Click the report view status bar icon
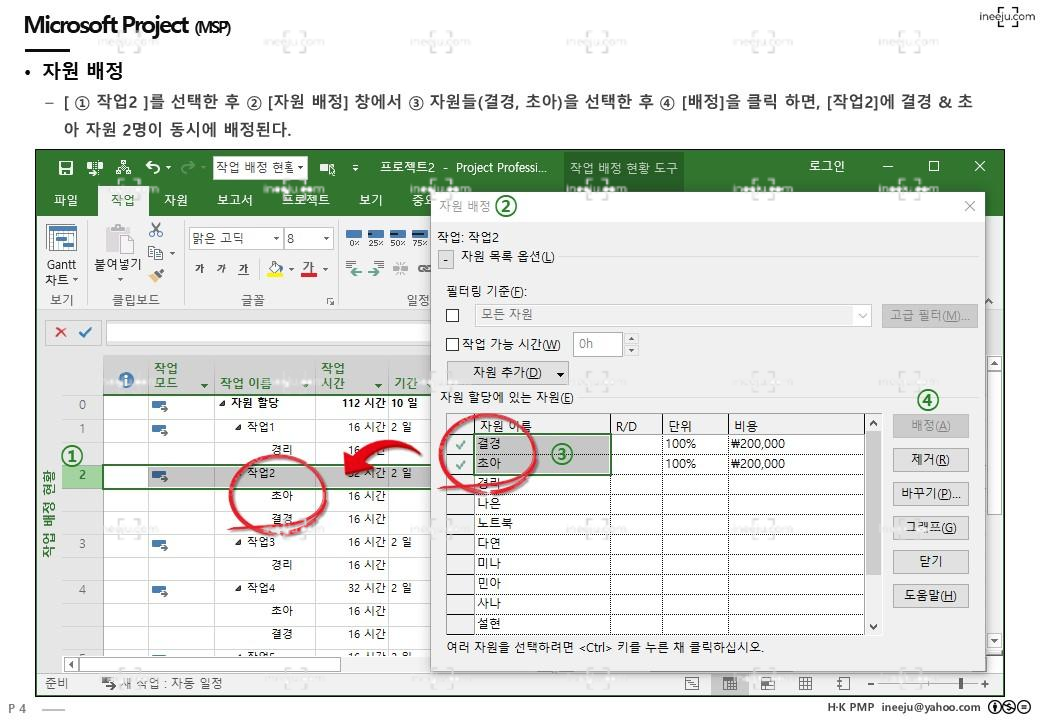 click(x=843, y=684)
